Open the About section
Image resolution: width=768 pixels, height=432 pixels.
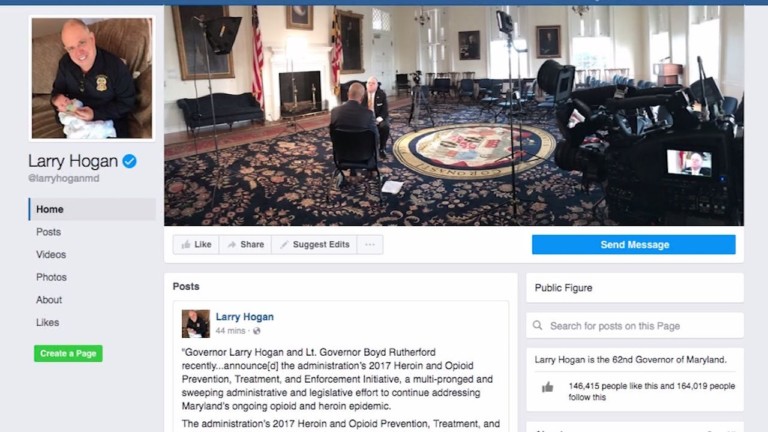coord(49,300)
